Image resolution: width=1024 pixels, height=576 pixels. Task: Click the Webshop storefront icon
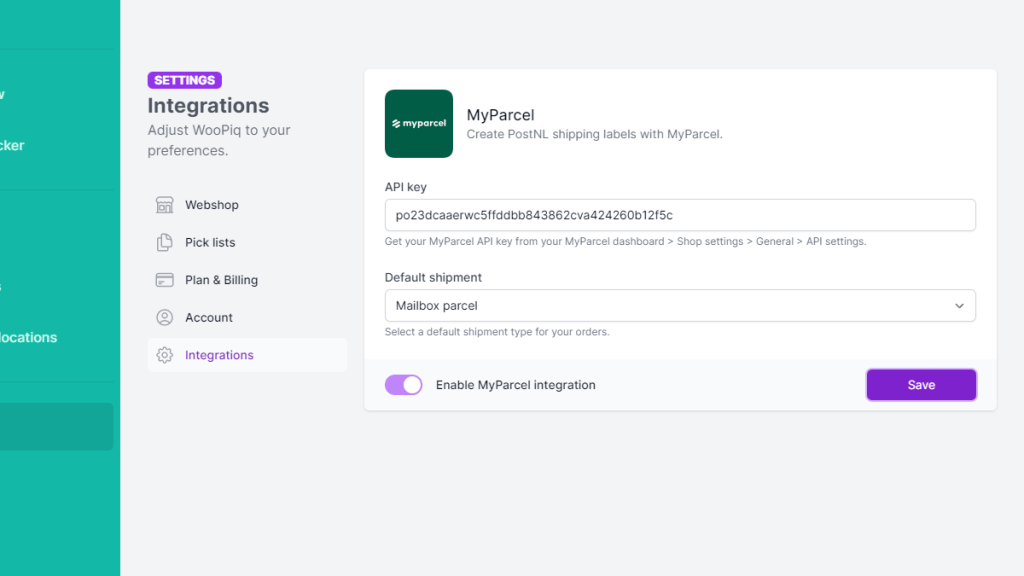[165, 205]
